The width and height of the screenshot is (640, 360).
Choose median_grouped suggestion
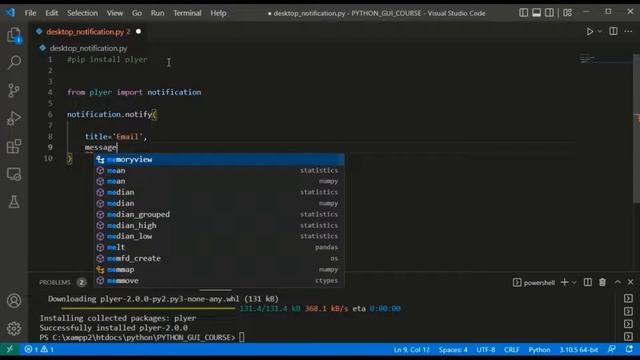(x=220, y=214)
